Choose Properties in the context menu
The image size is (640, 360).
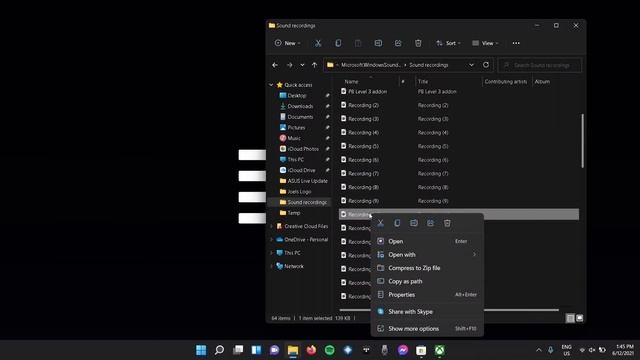(x=427, y=295)
